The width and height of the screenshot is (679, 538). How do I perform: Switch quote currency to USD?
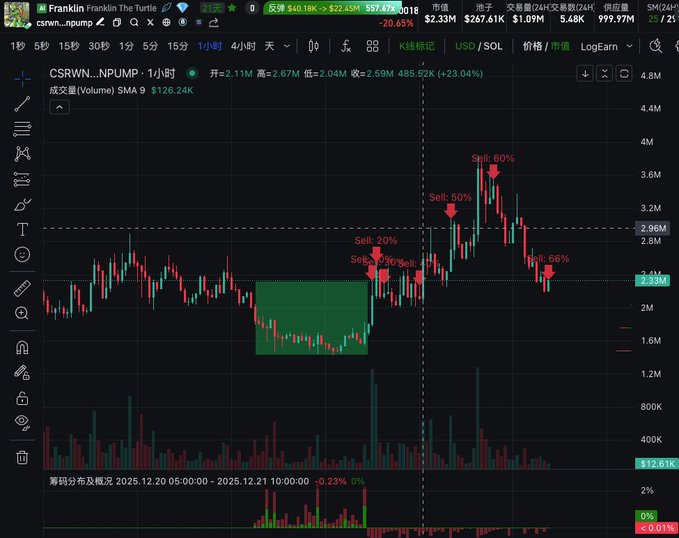click(x=465, y=46)
